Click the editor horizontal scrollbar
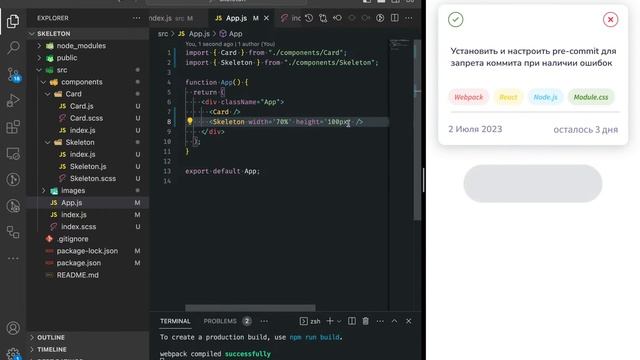Screen dimensions: 640x360 point(250,307)
